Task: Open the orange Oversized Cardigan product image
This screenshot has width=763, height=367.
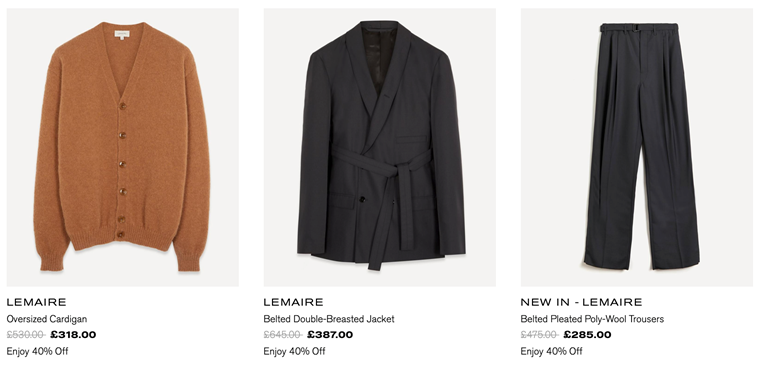Action: tap(123, 147)
